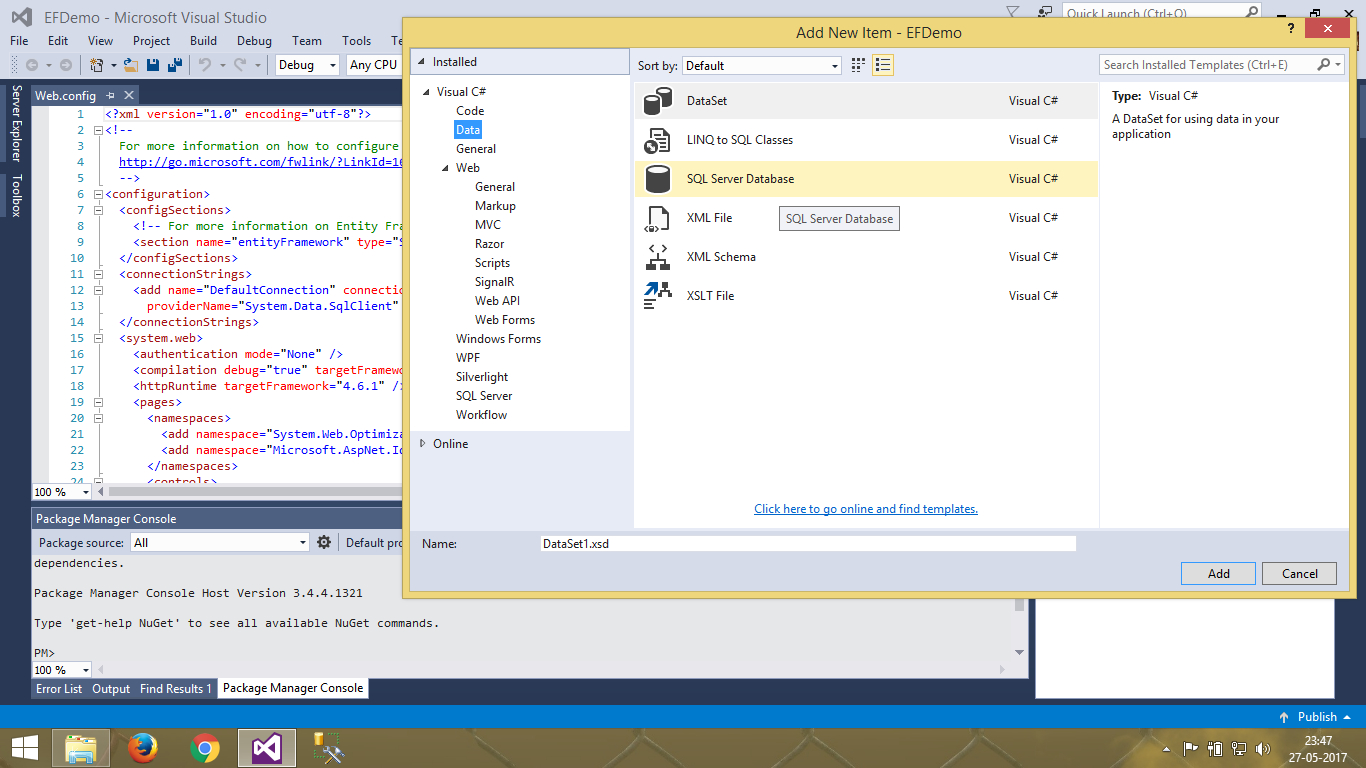Click the Publish status bar button
Screen dimensions: 1366x768
pyautogui.click(x=1316, y=717)
